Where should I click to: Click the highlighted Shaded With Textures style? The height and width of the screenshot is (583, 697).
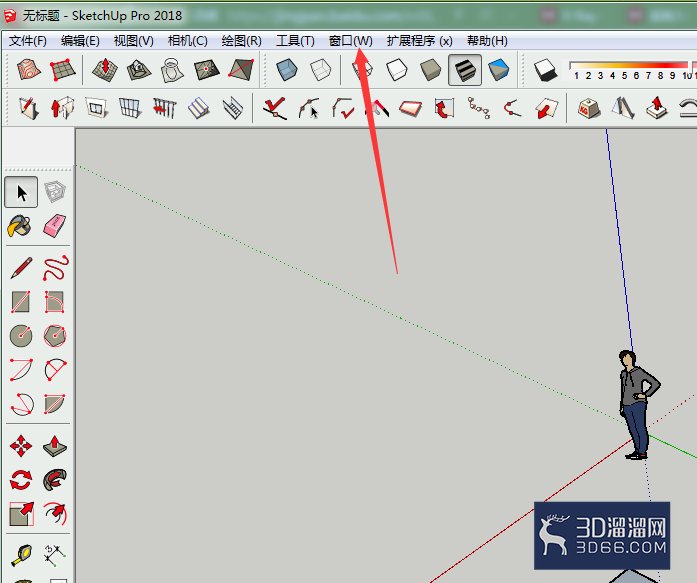point(465,70)
